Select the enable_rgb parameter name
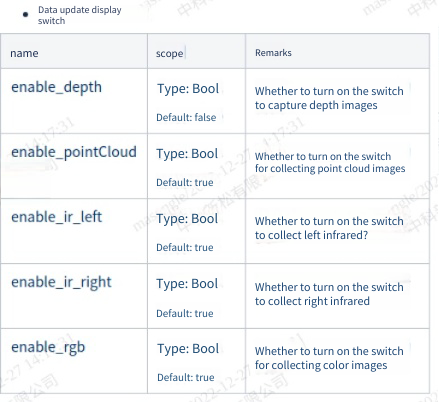This screenshot has height=402, width=439. pyautogui.click(x=48, y=348)
